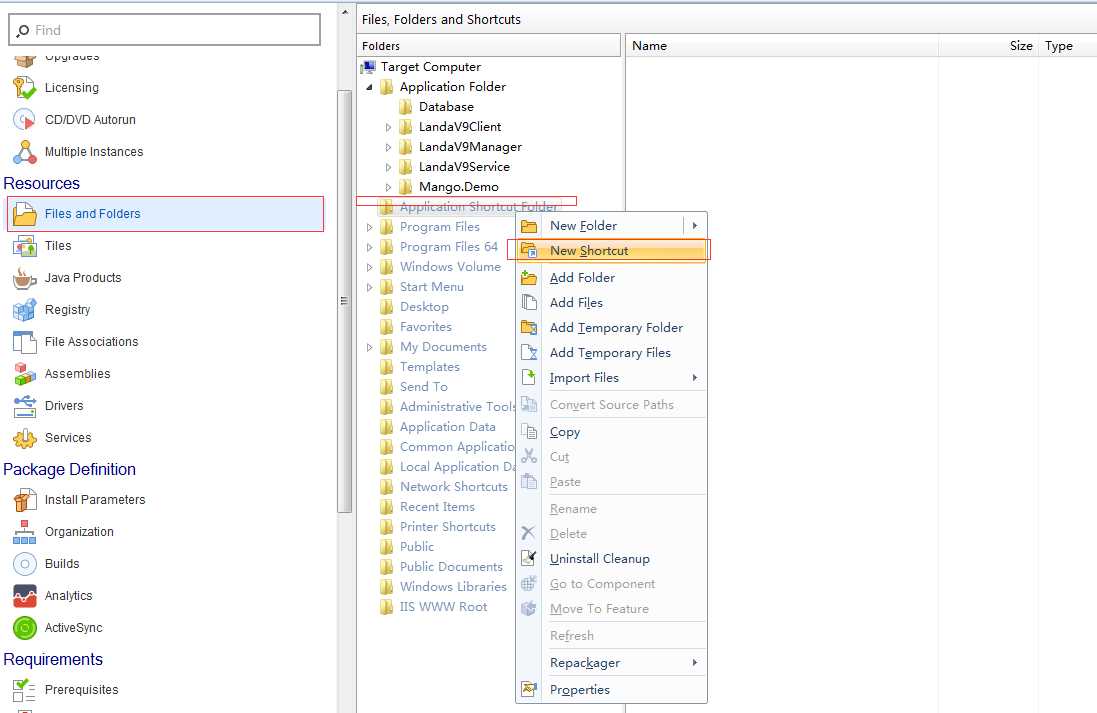The image size is (1097, 713).
Task: Select the Builds disc icon
Action: (x=24, y=564)
